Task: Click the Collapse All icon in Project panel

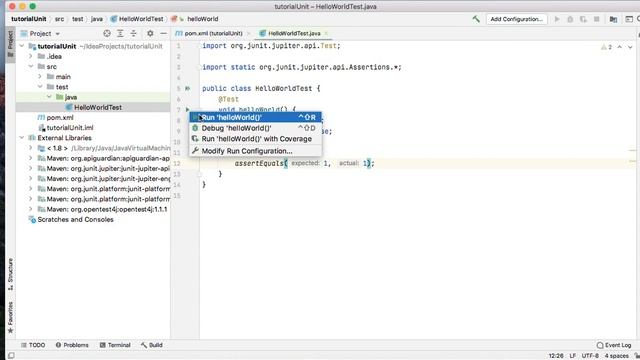Action: pyautogui.click(x=133, y=33)
